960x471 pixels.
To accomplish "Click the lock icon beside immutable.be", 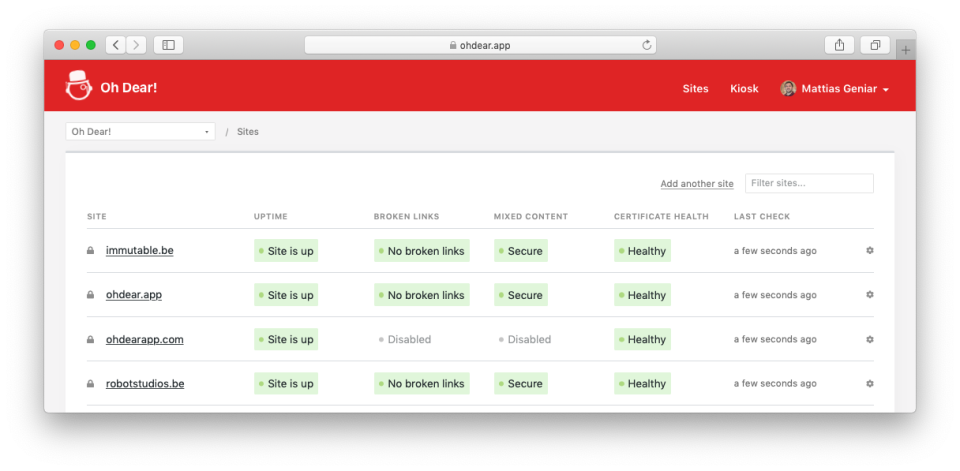I will pyautogui.click(x=91, y=251).
